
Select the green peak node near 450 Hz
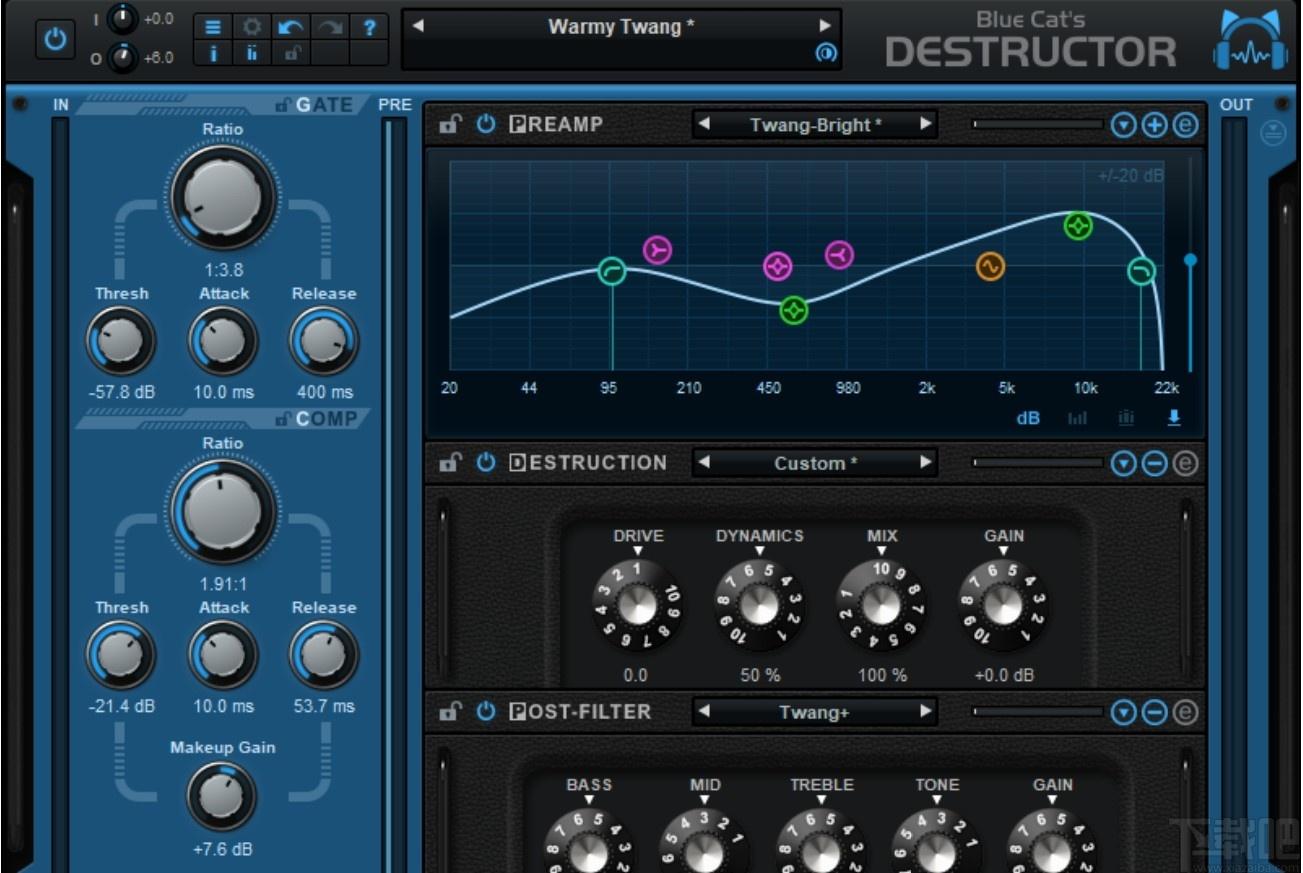coord(794,311)
